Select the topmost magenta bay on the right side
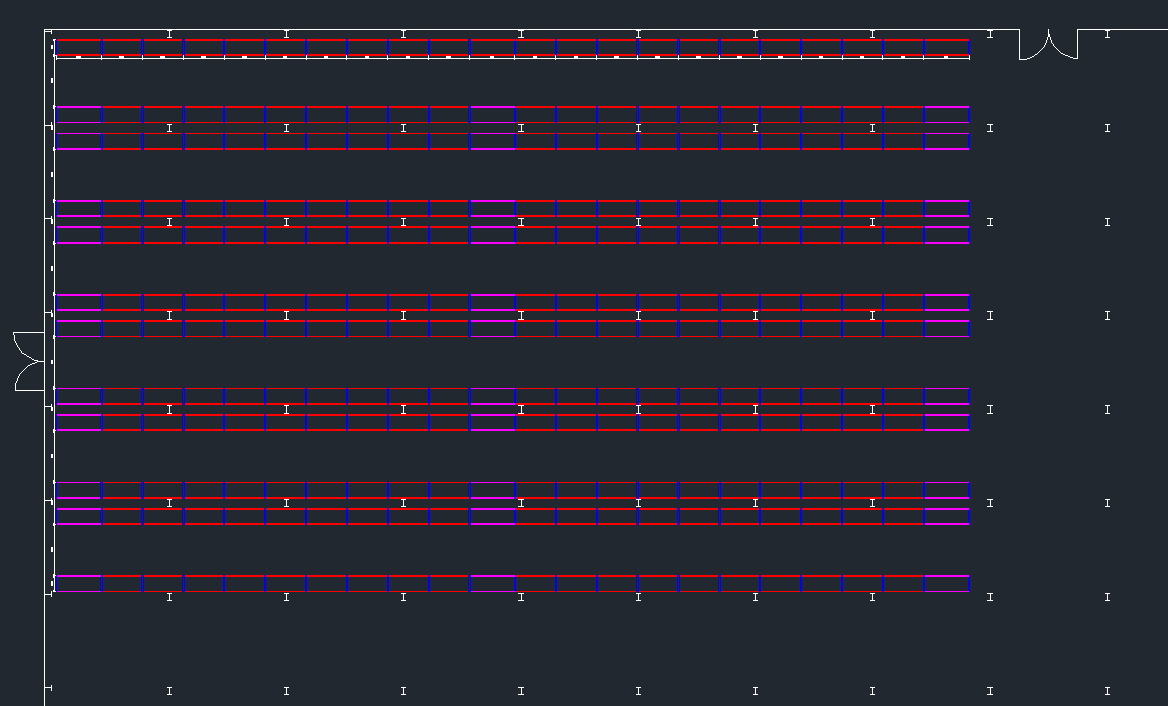1168x706 pixels. (947, 114)
